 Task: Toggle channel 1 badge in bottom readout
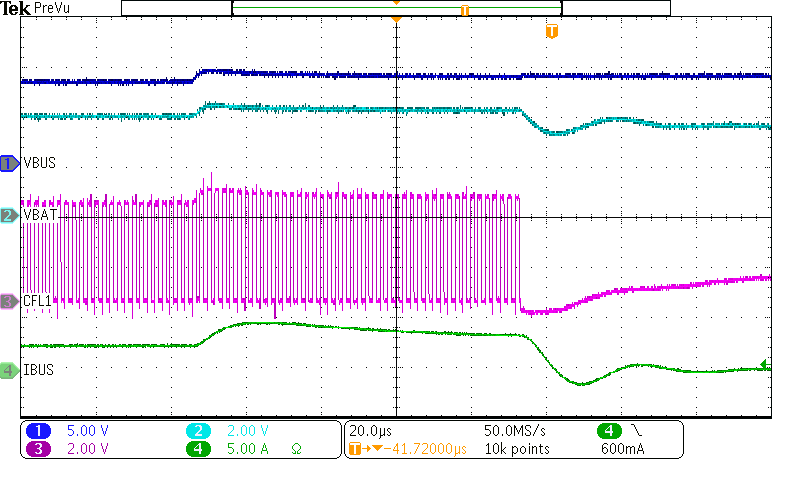point(38,431)
